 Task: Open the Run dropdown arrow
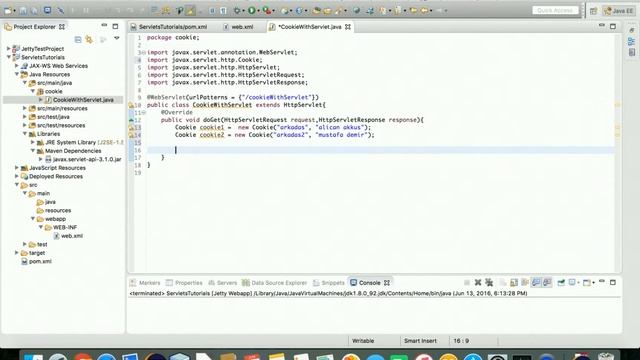[258, 11]
